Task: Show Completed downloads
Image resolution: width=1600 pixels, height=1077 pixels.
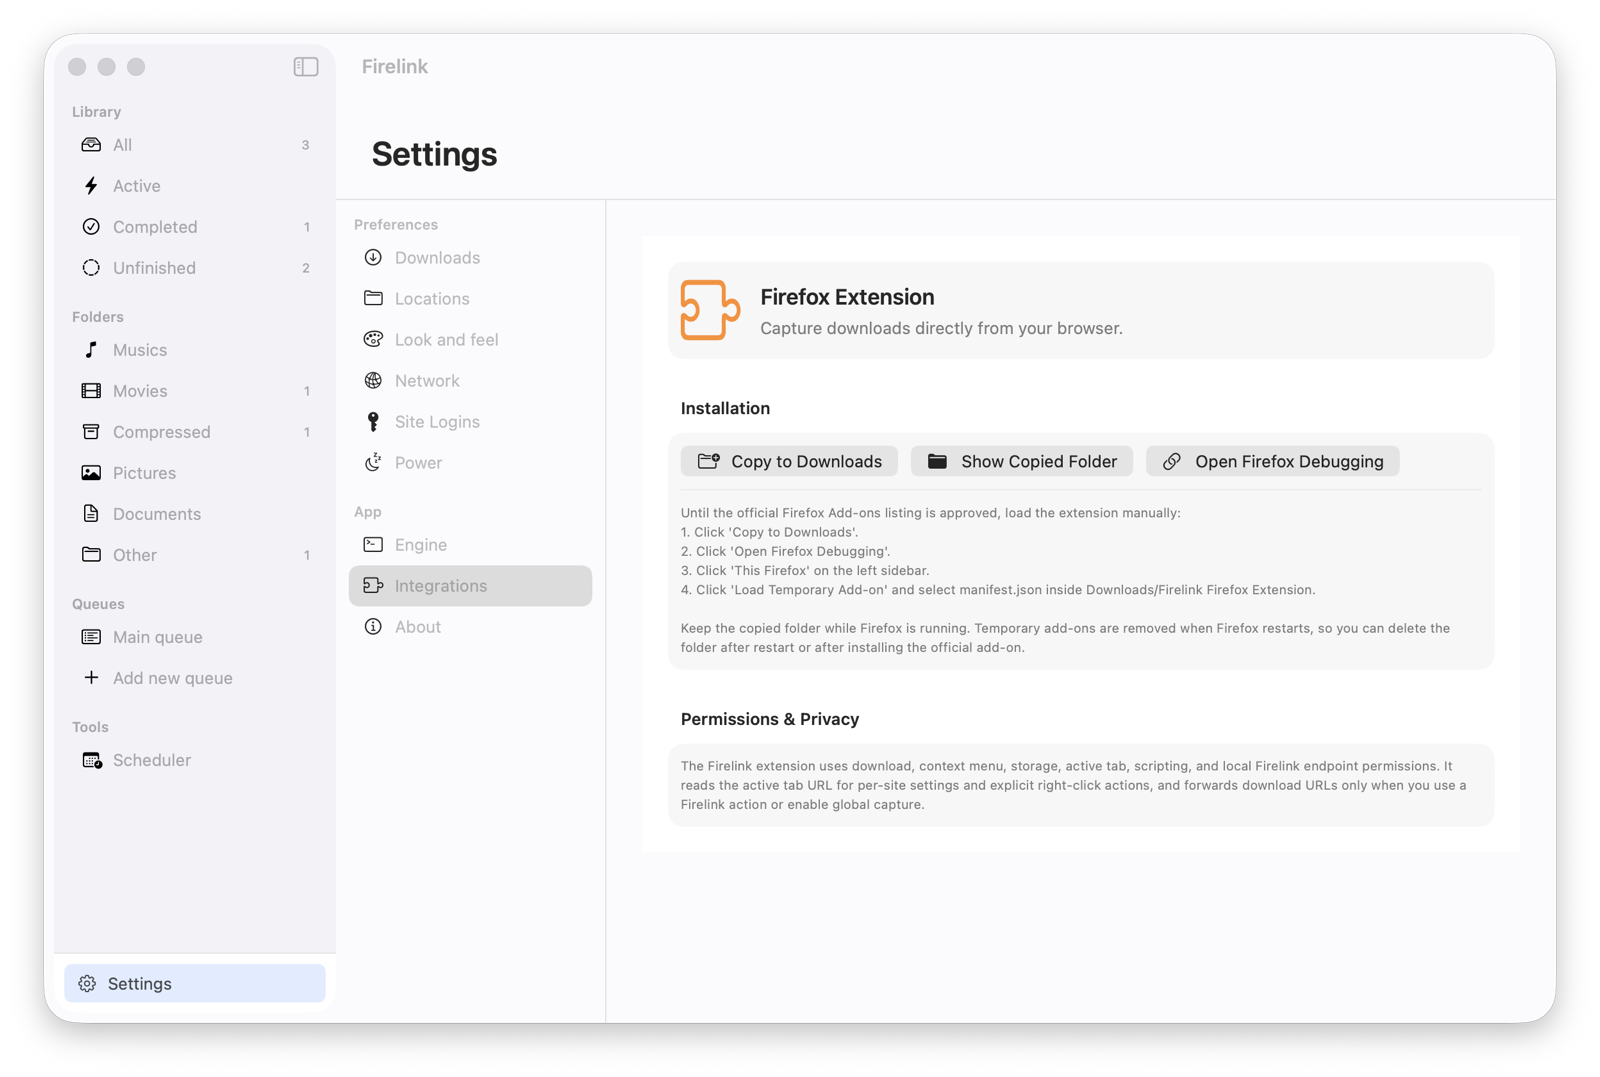Action: pos(195,227)
